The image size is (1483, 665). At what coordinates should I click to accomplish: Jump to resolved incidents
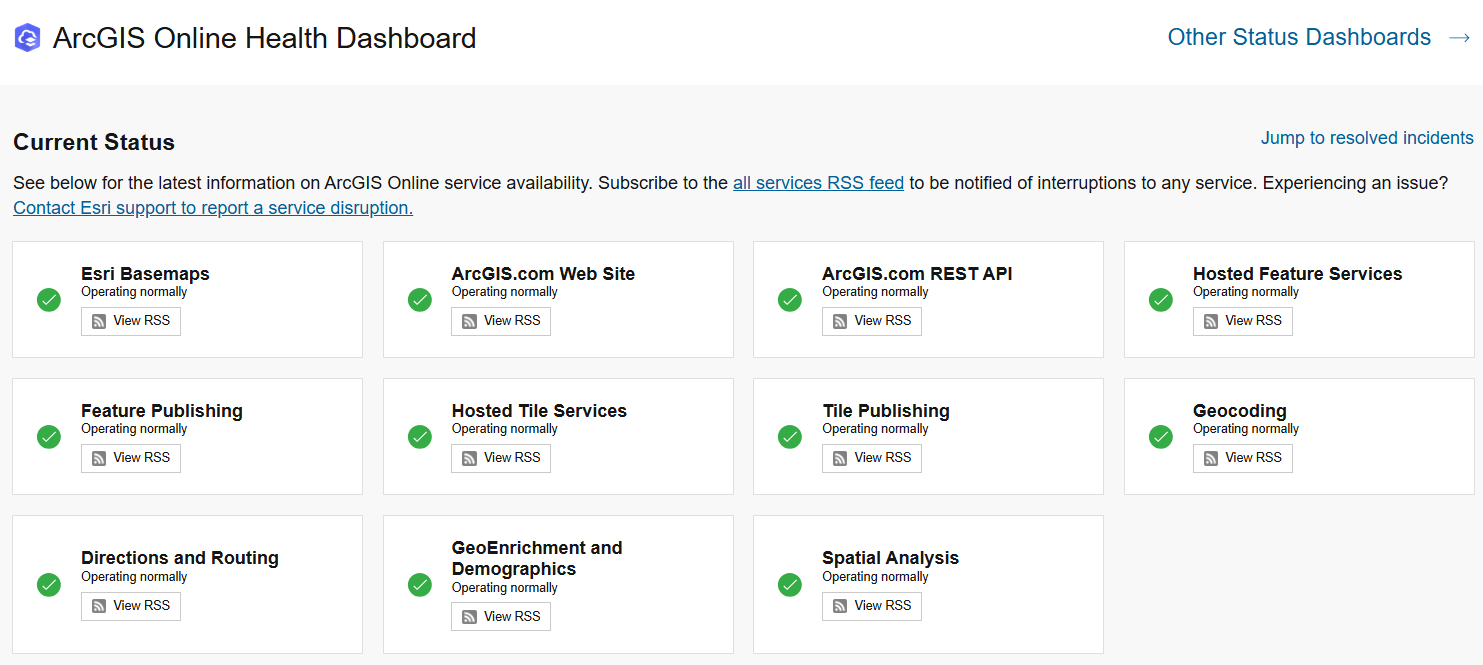pyautogui.click(x=1367, y=138)
